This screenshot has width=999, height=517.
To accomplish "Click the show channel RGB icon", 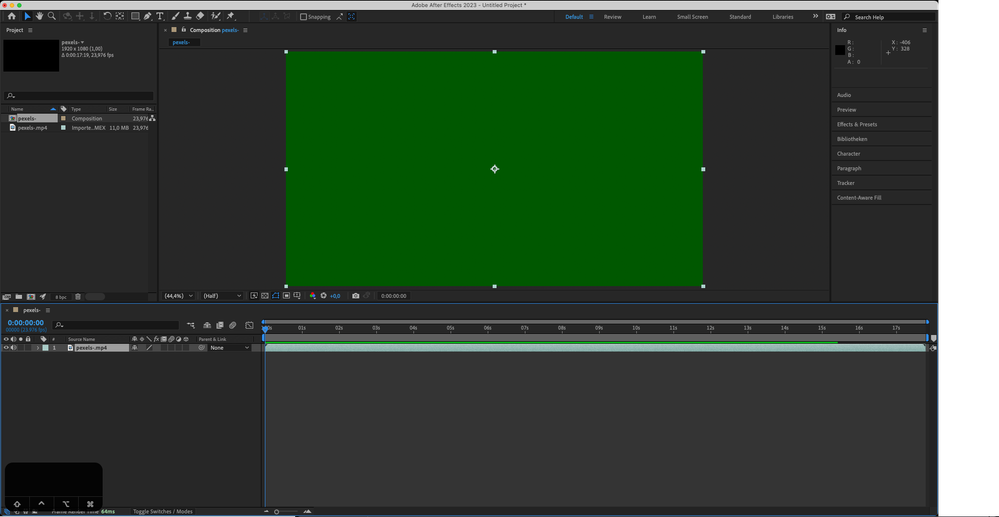I will [312, 296].
